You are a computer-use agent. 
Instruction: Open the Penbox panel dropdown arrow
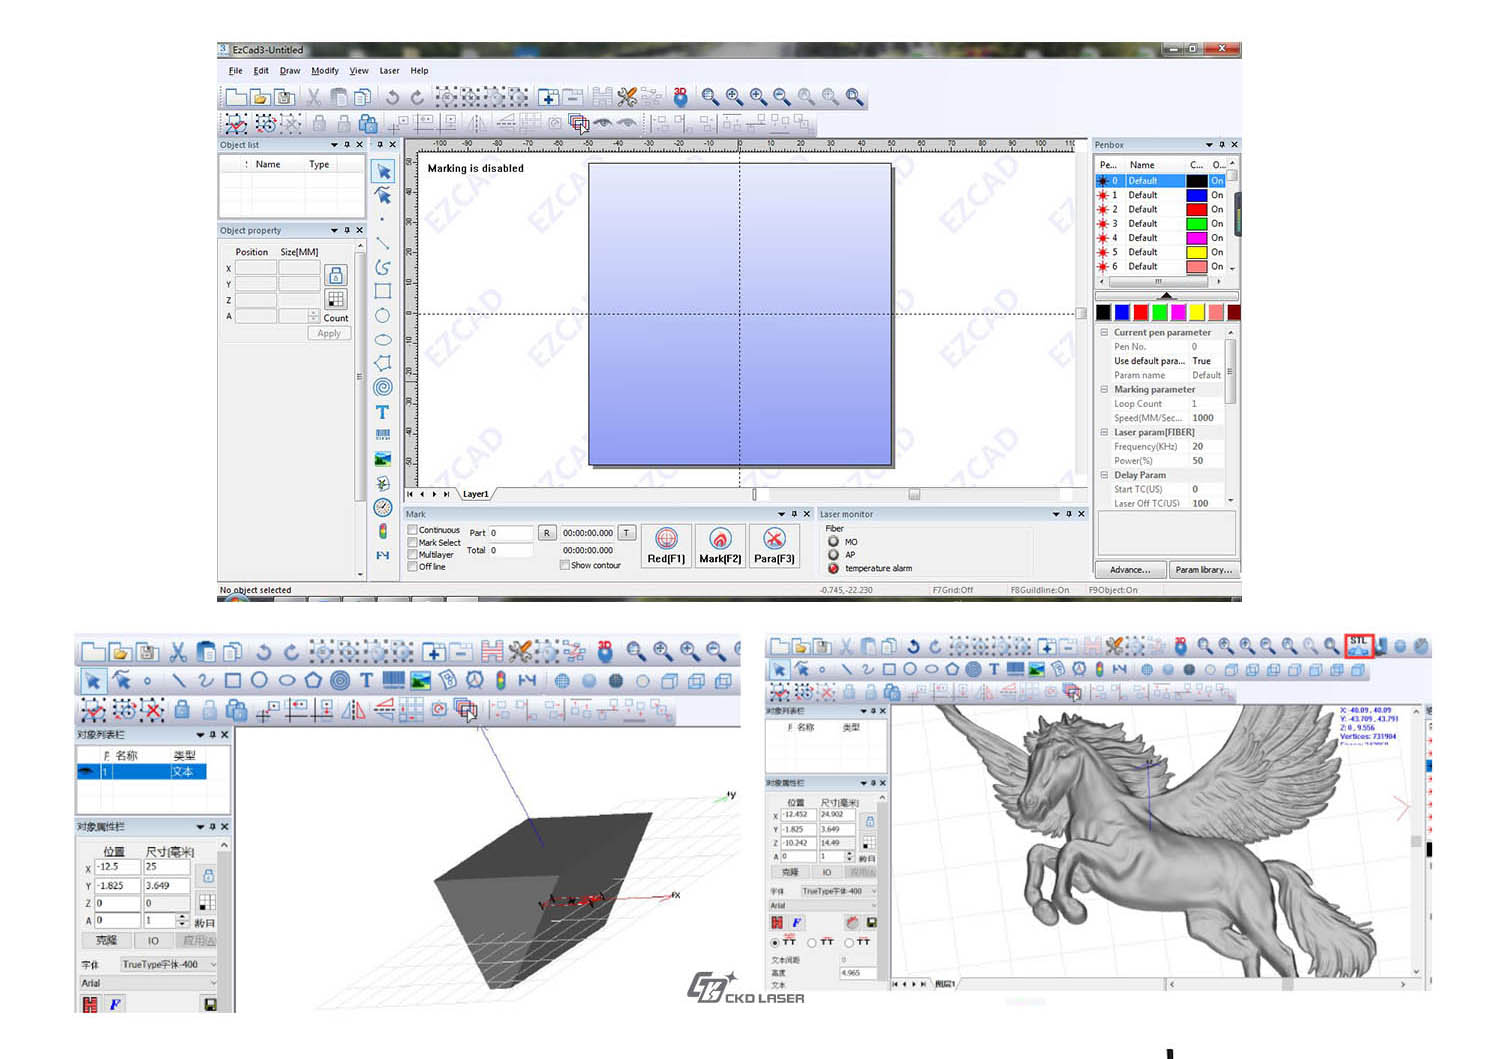click(1209, 144)
